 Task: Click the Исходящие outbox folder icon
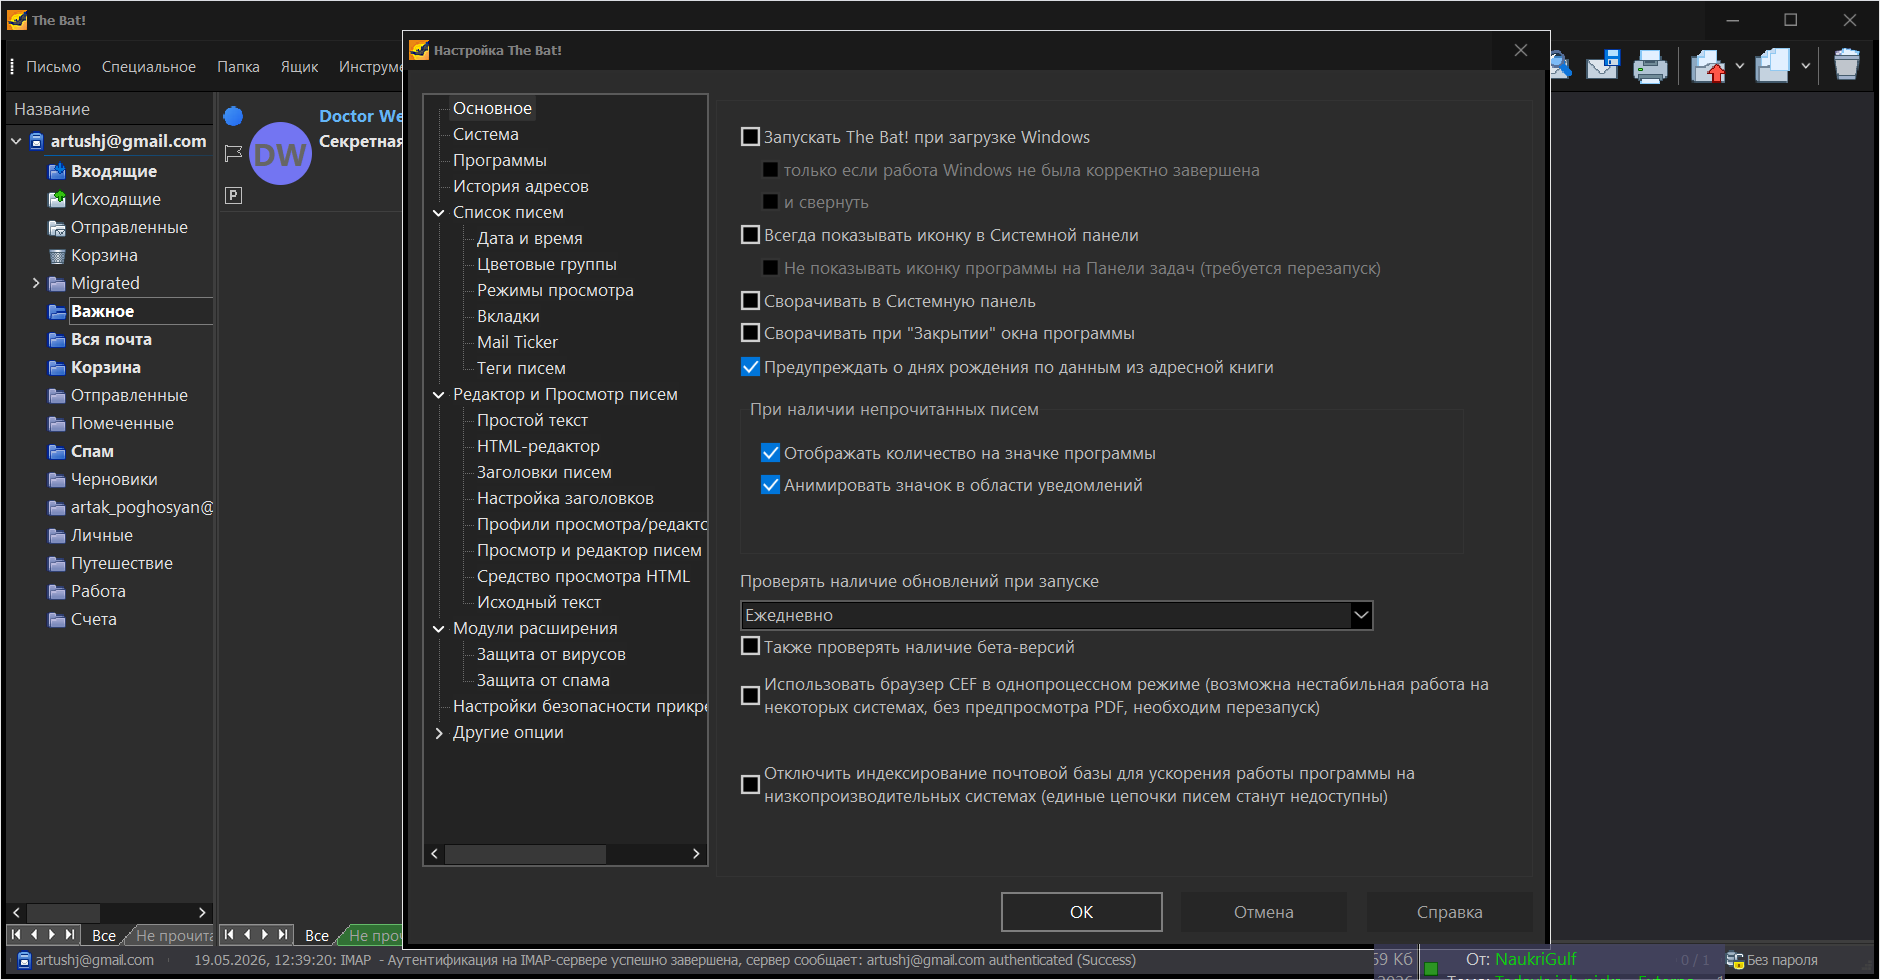pos(57,199)
